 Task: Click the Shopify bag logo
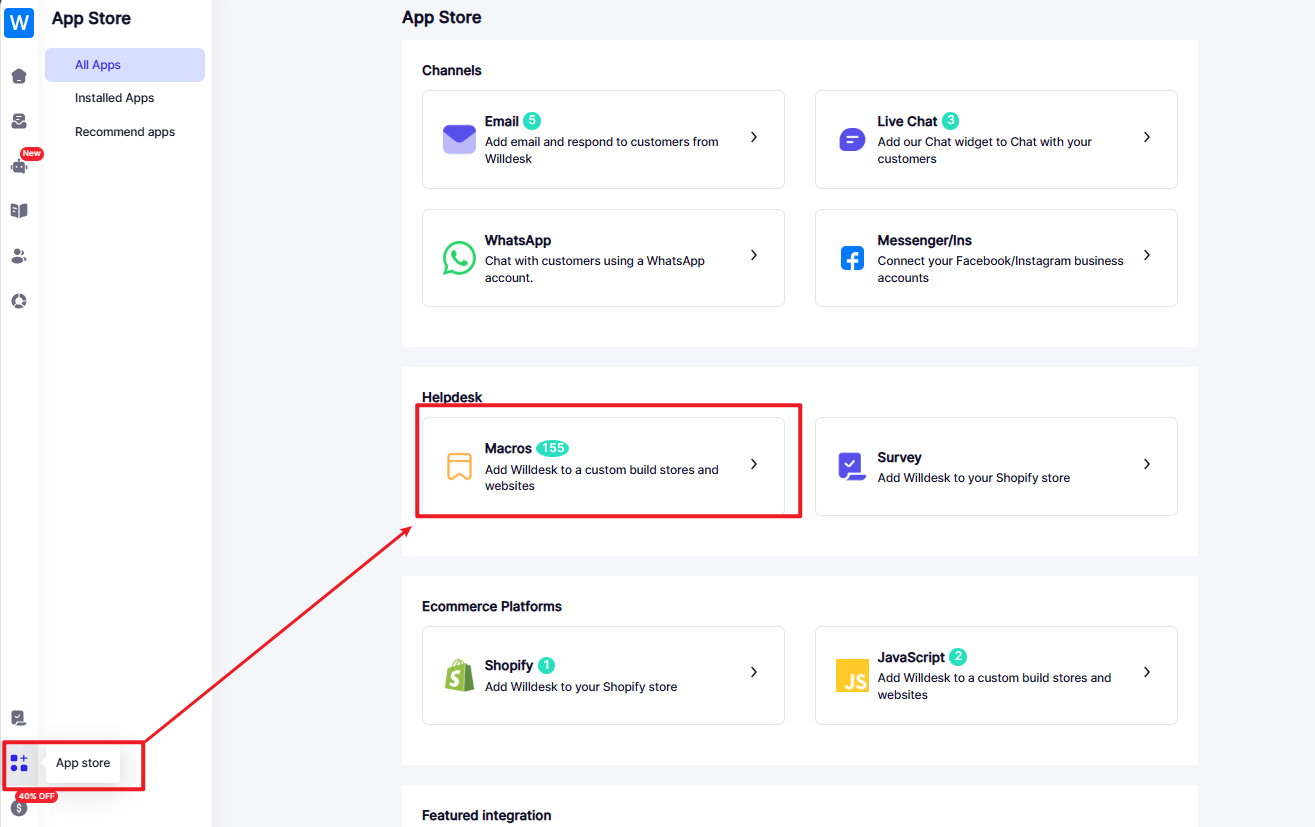coord(459,675)
